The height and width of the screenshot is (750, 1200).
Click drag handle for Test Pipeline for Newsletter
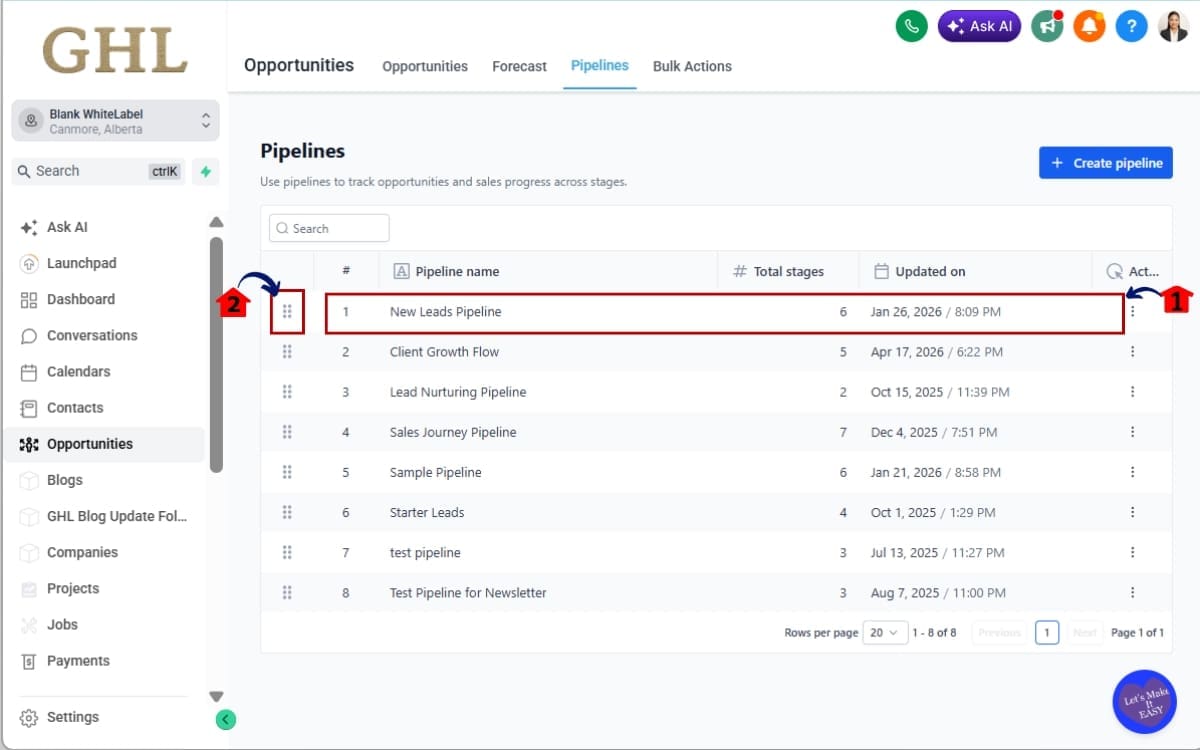tap(287, 592)
